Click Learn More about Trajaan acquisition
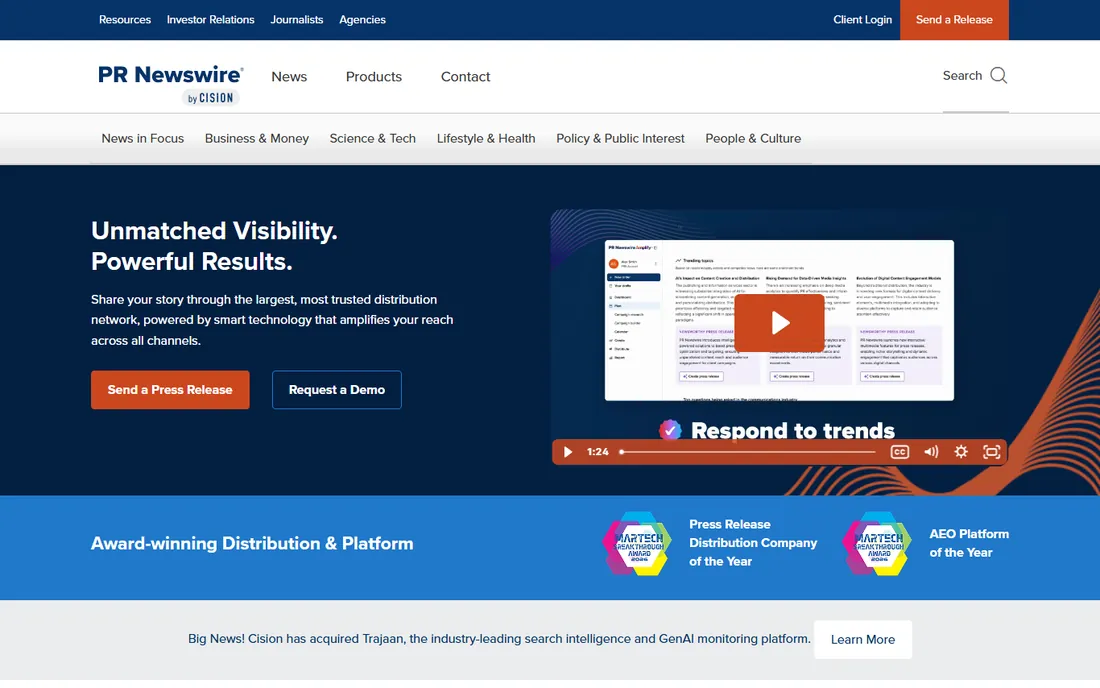Screen dimensions: 1100x688 point(863,639)
